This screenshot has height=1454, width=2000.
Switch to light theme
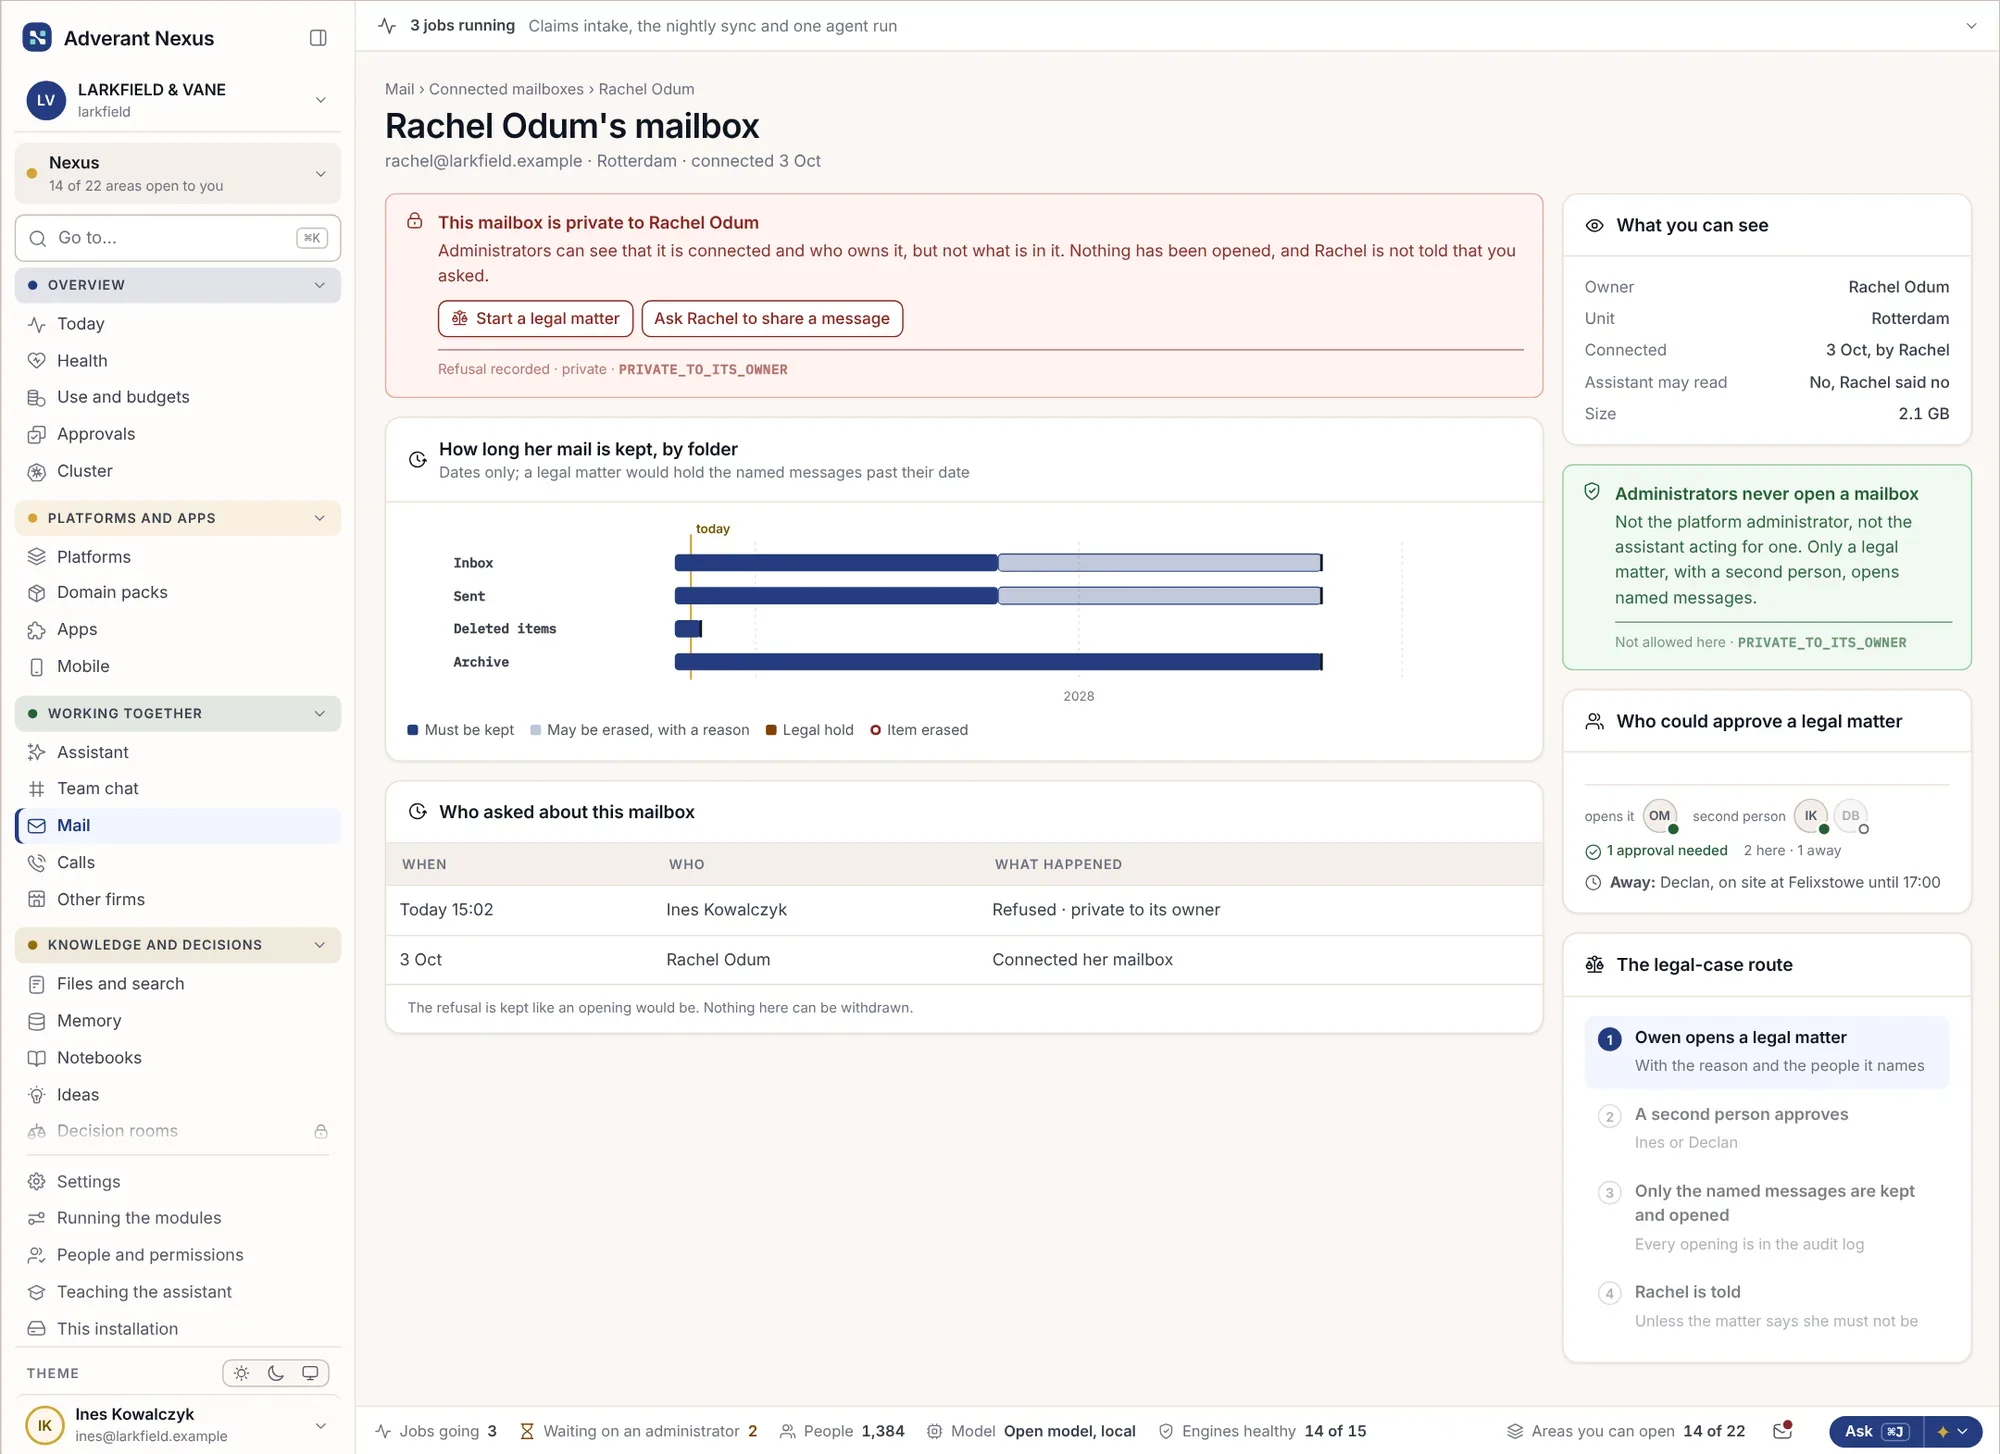point(242,1374)
